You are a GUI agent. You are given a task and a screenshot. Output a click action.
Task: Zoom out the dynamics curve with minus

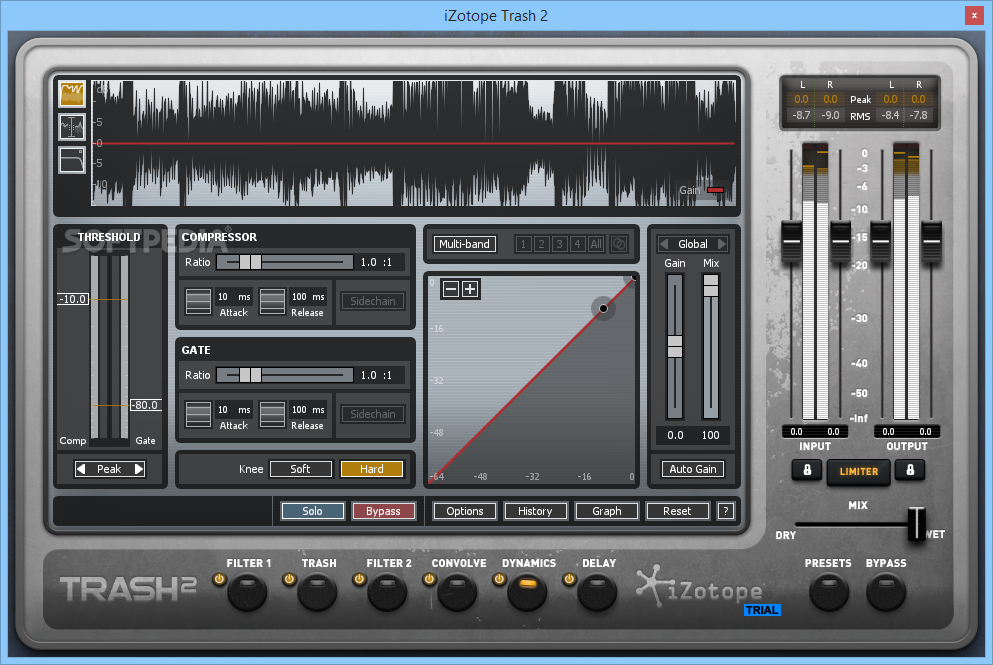point(451,289)
